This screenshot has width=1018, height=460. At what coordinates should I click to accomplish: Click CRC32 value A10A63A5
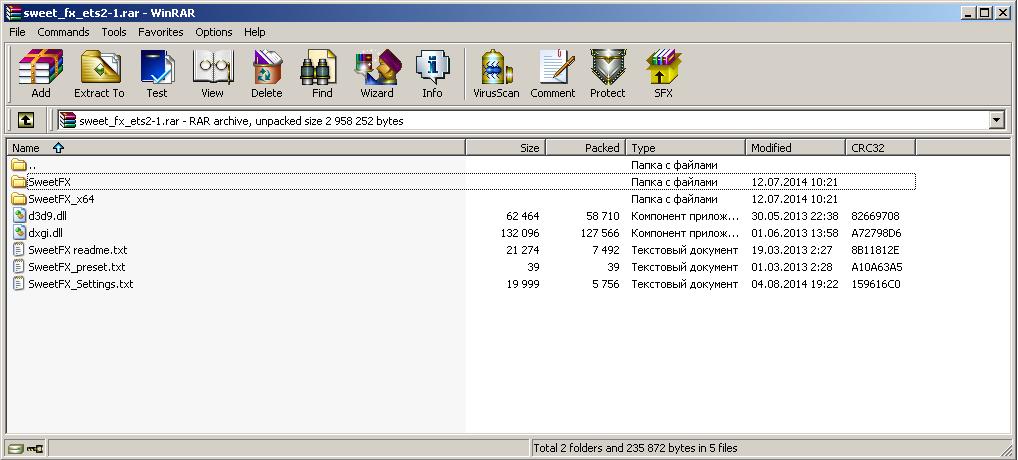click(876, 267)
